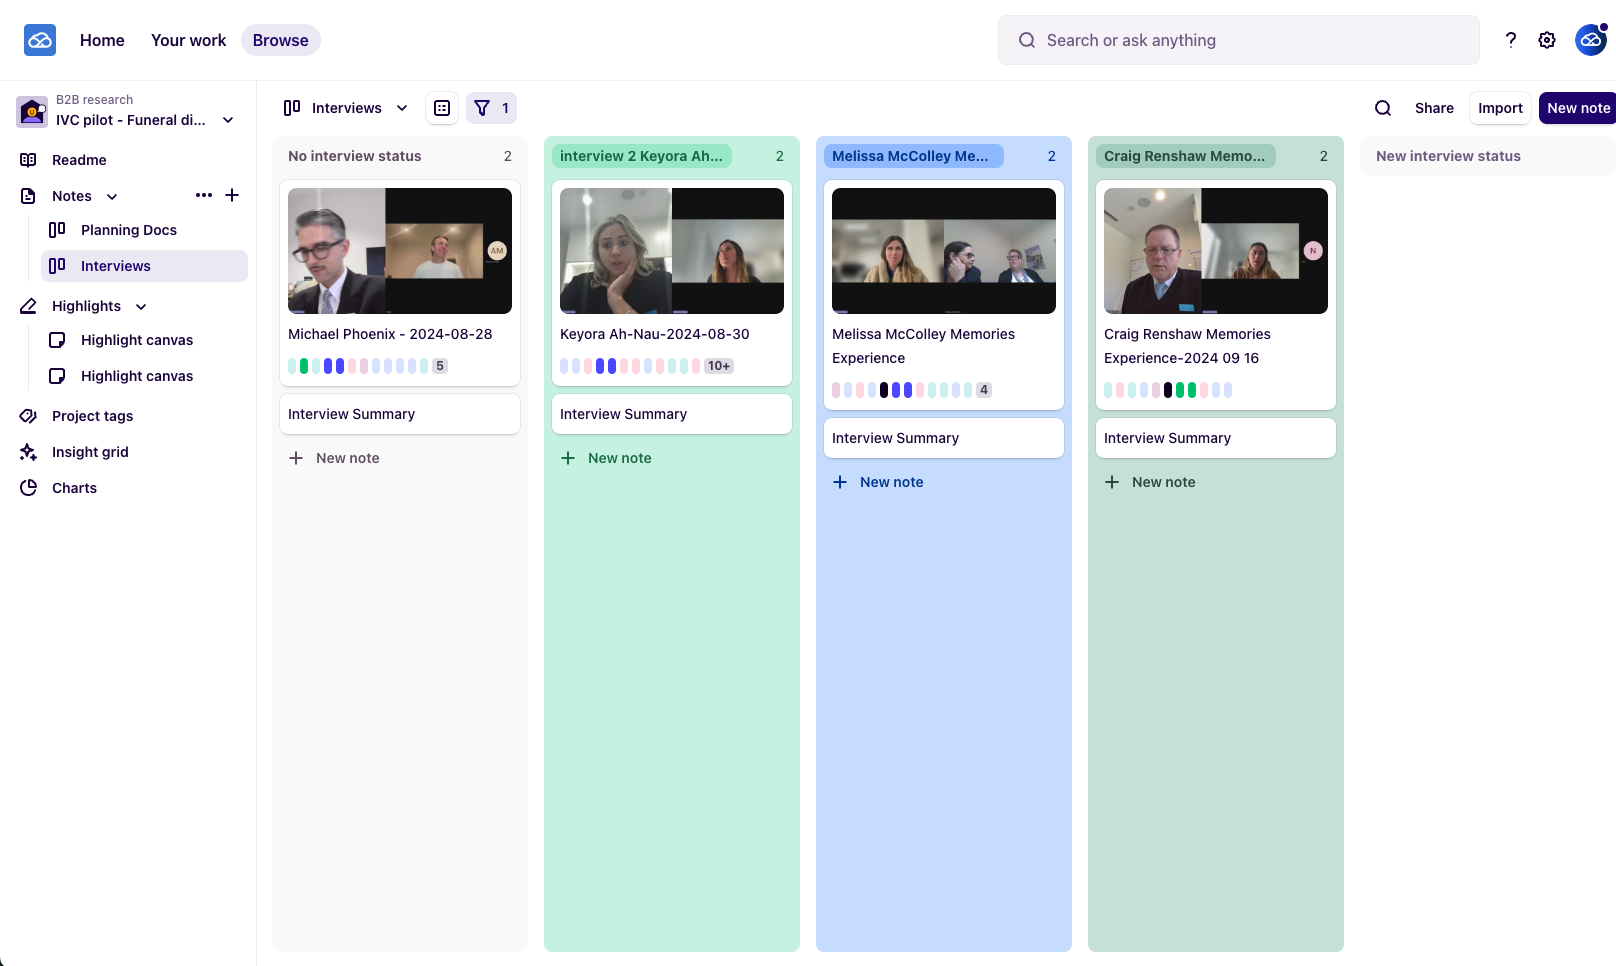Collapse the Highlights section chevron
The height and width of the screenshot is (966, 1616).
tap(141, 307)
